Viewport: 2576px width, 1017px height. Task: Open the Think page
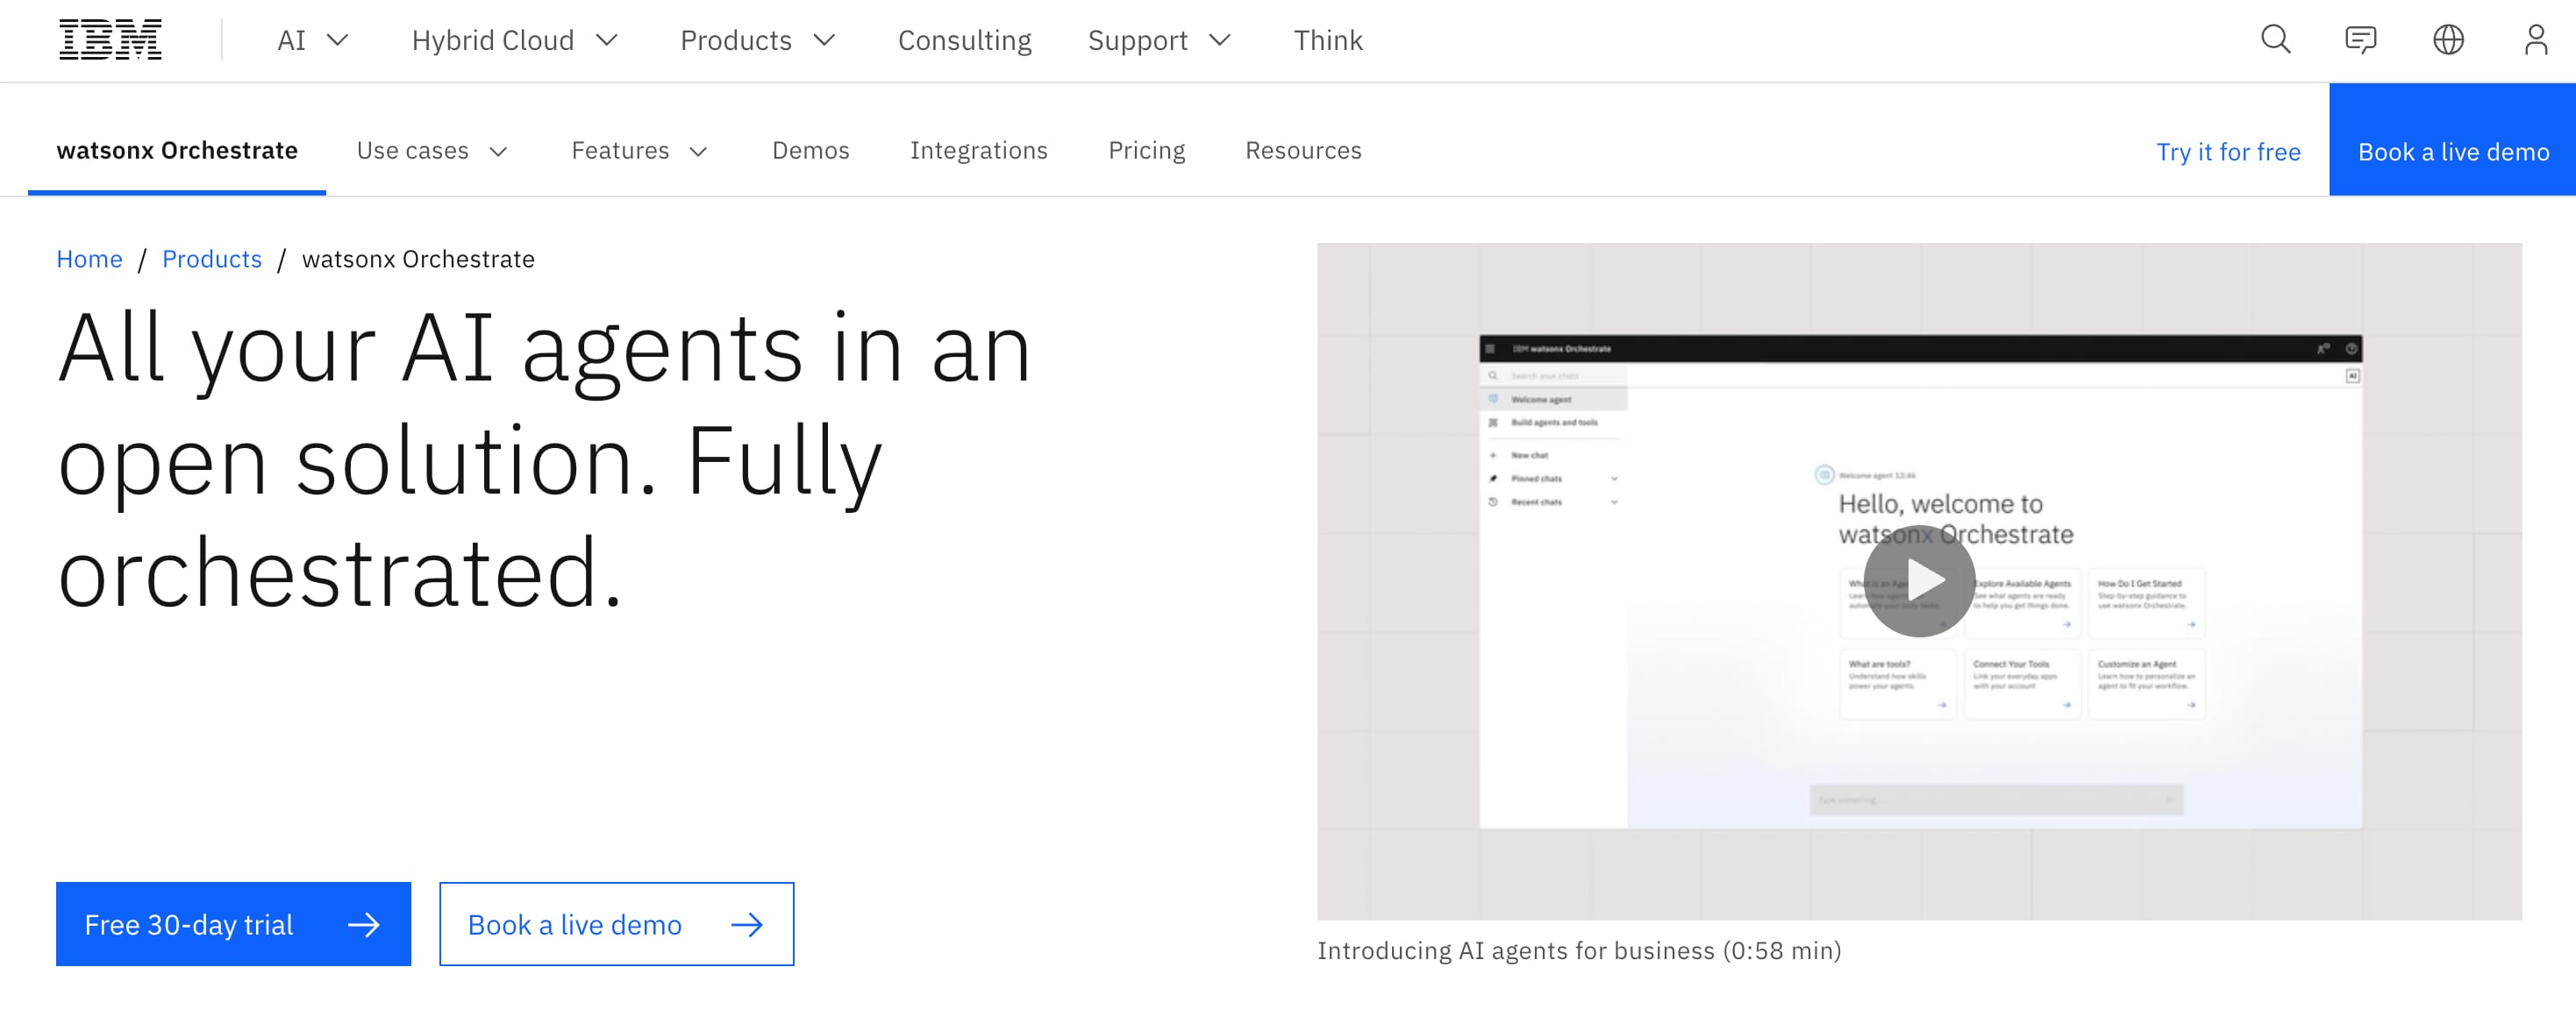click(1328, 40)
